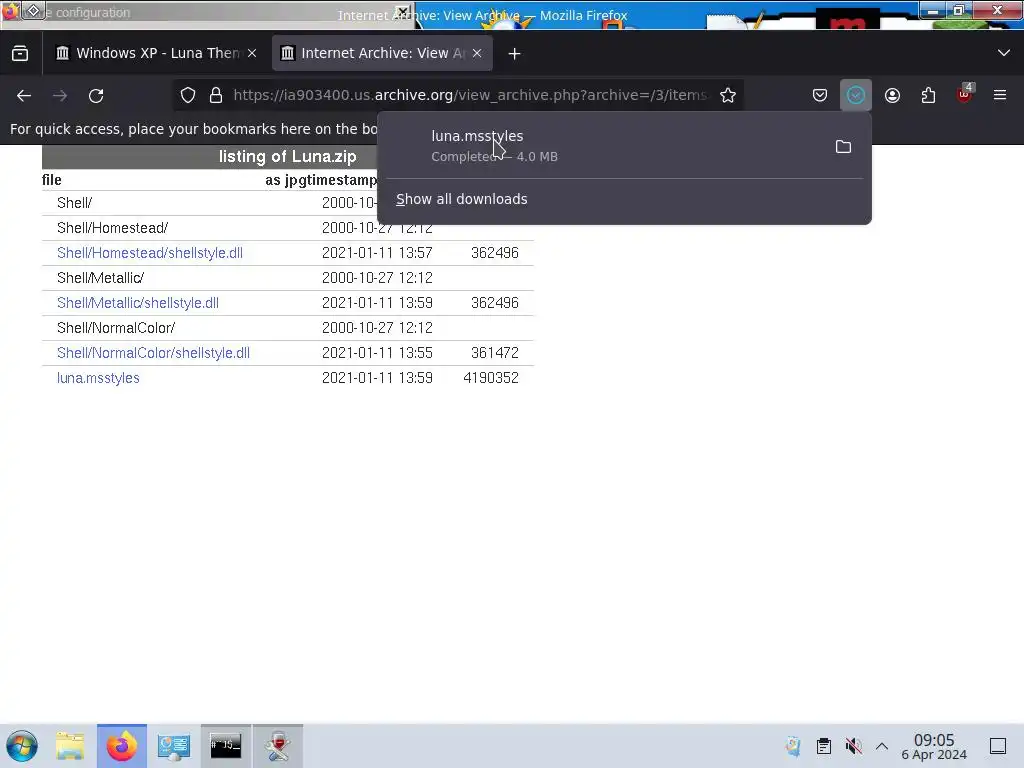Click the clock showing 09:05
Viewport: 1024px width, 768px height.
click(934, 746)
